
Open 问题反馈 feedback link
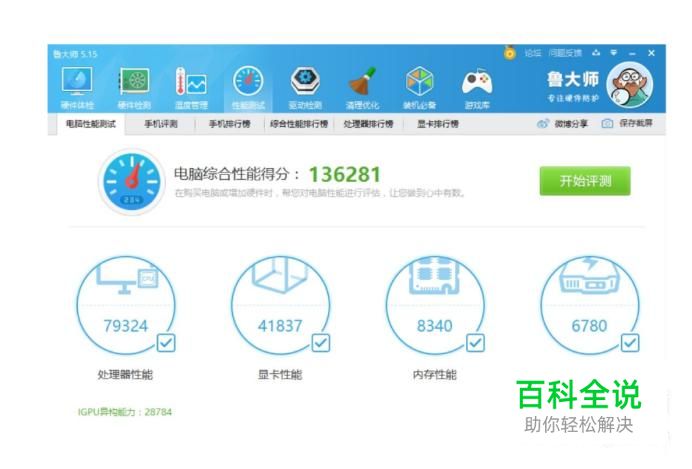pos(565,53)
